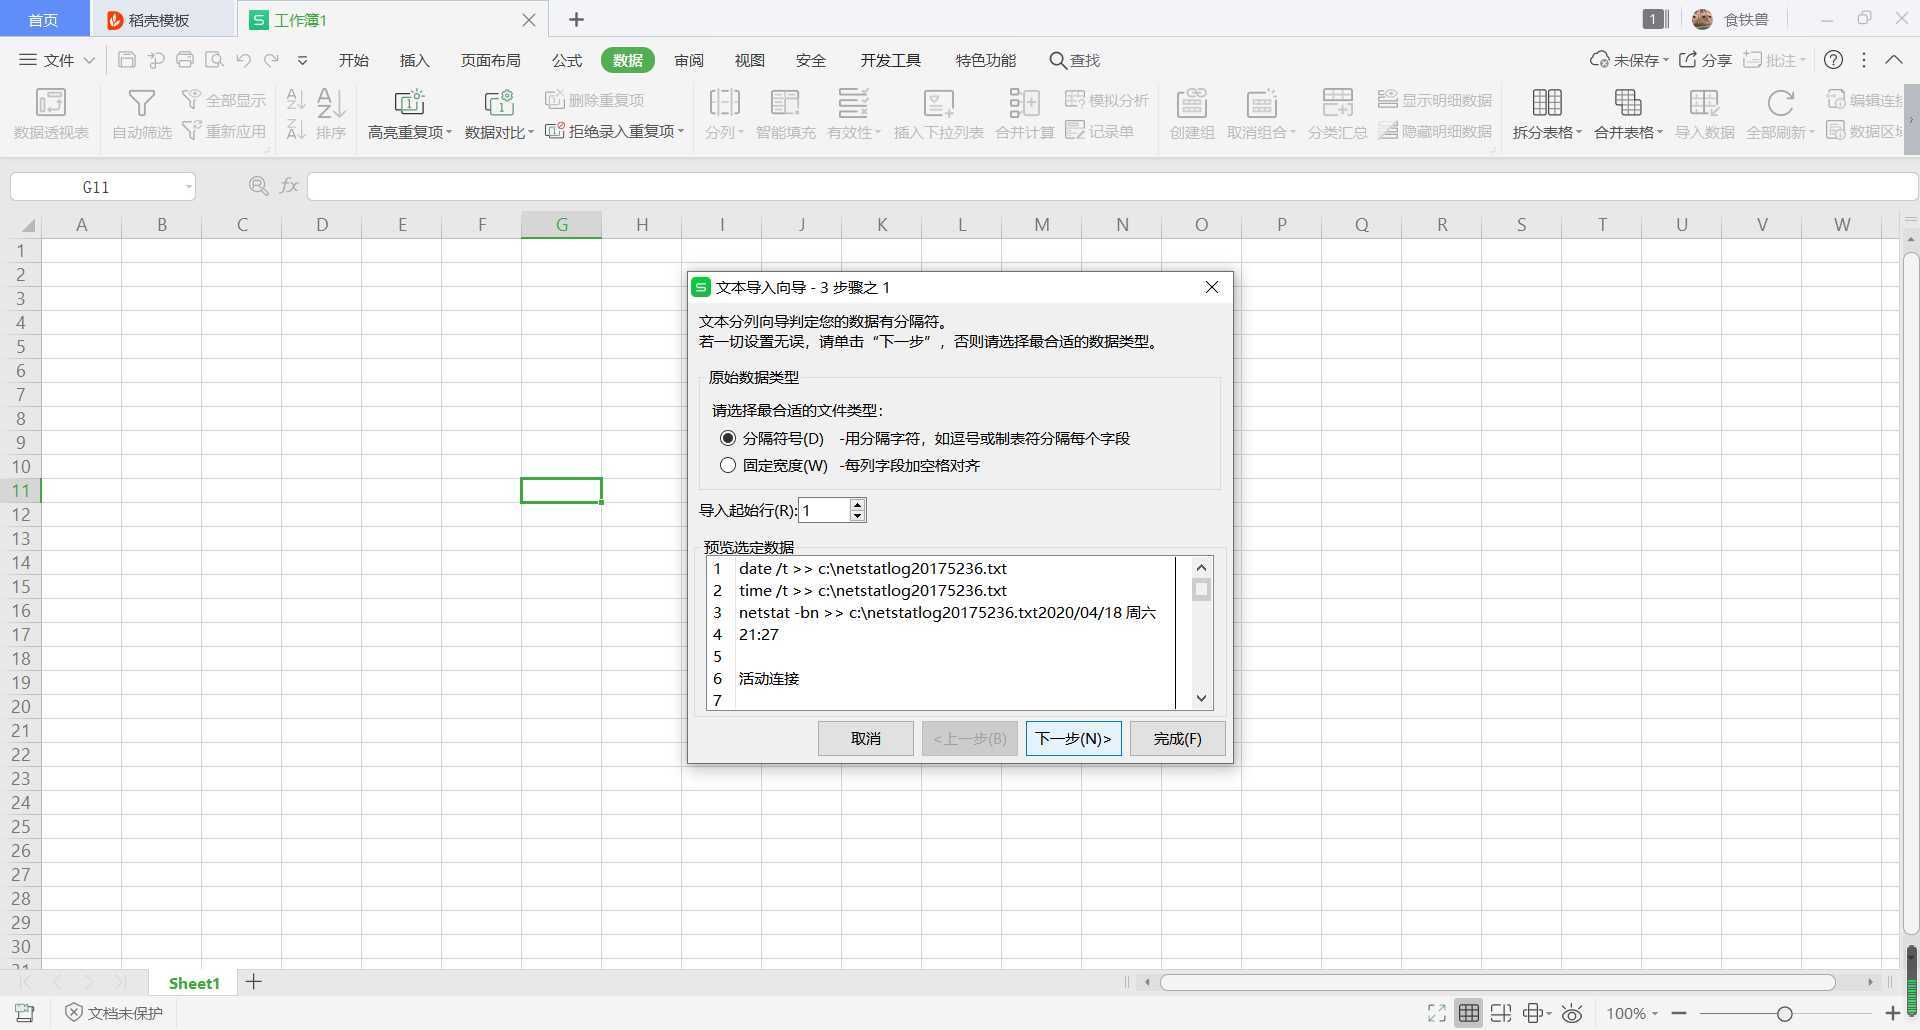Select the 固定宽度(W) radio option
Screen dimensions: 1920x1030
(x=728, y=465)
